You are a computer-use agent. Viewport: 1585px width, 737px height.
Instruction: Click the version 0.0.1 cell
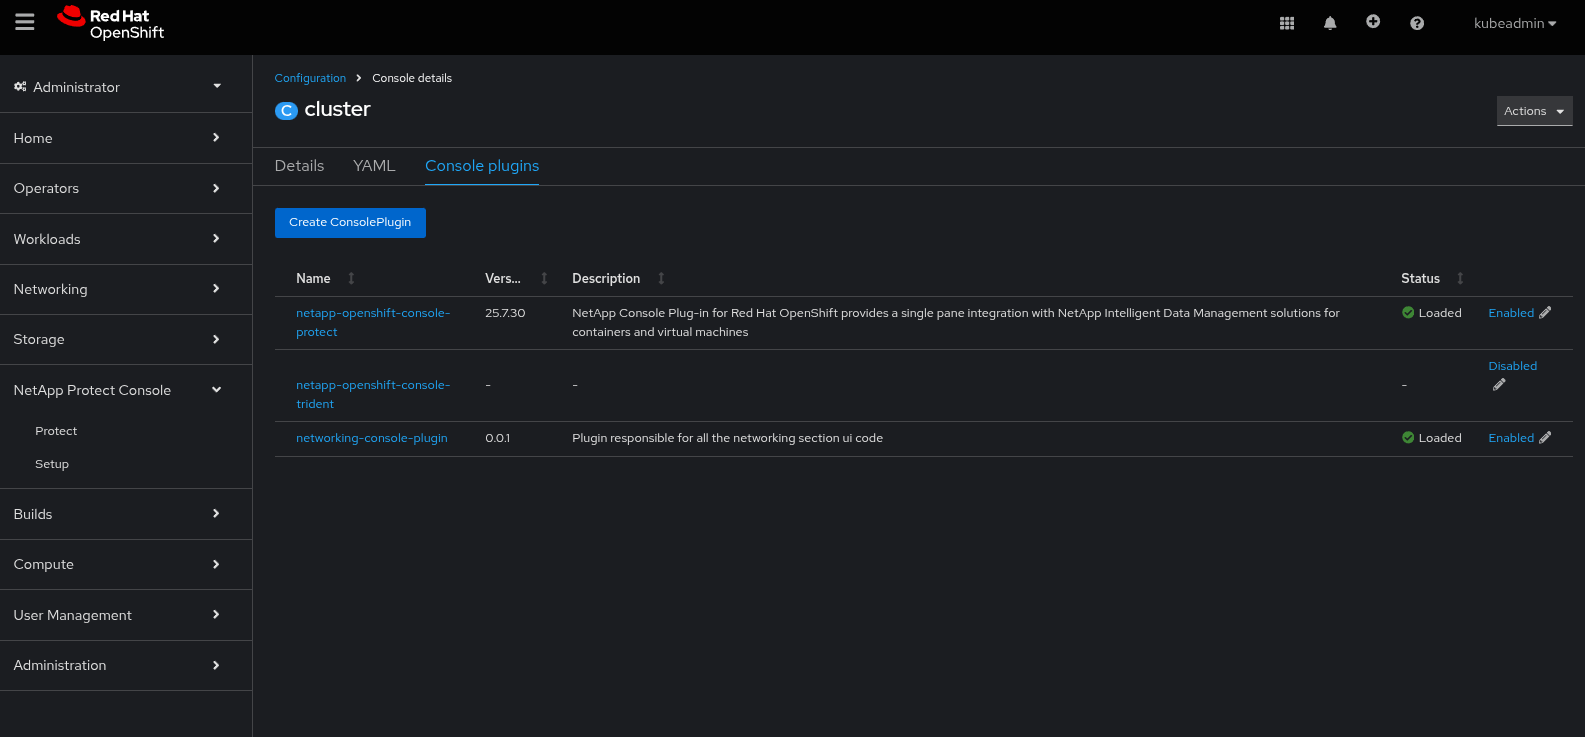497,438
